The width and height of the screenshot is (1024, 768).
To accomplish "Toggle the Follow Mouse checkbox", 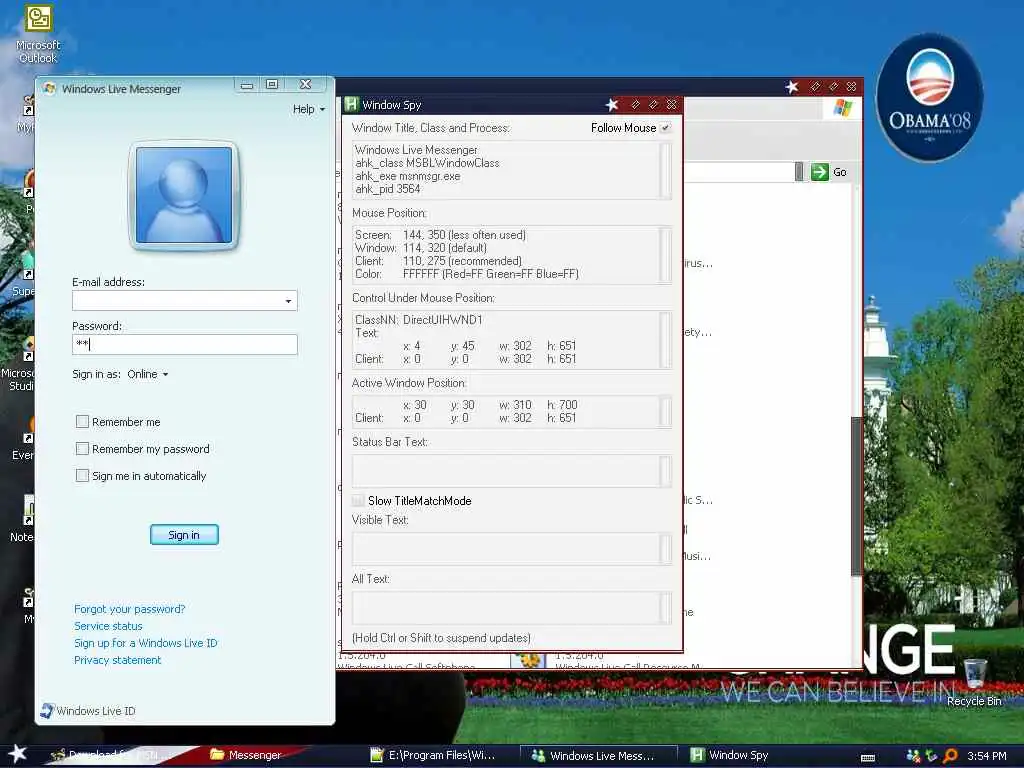I will point(665,128).
